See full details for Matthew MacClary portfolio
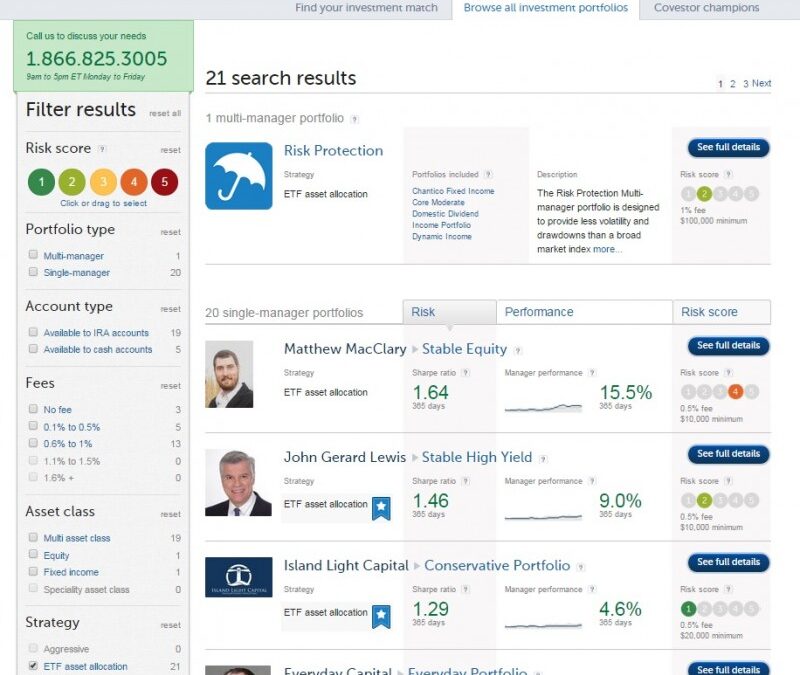This screenshot has width=800, height=675. [x=728, y=346]
